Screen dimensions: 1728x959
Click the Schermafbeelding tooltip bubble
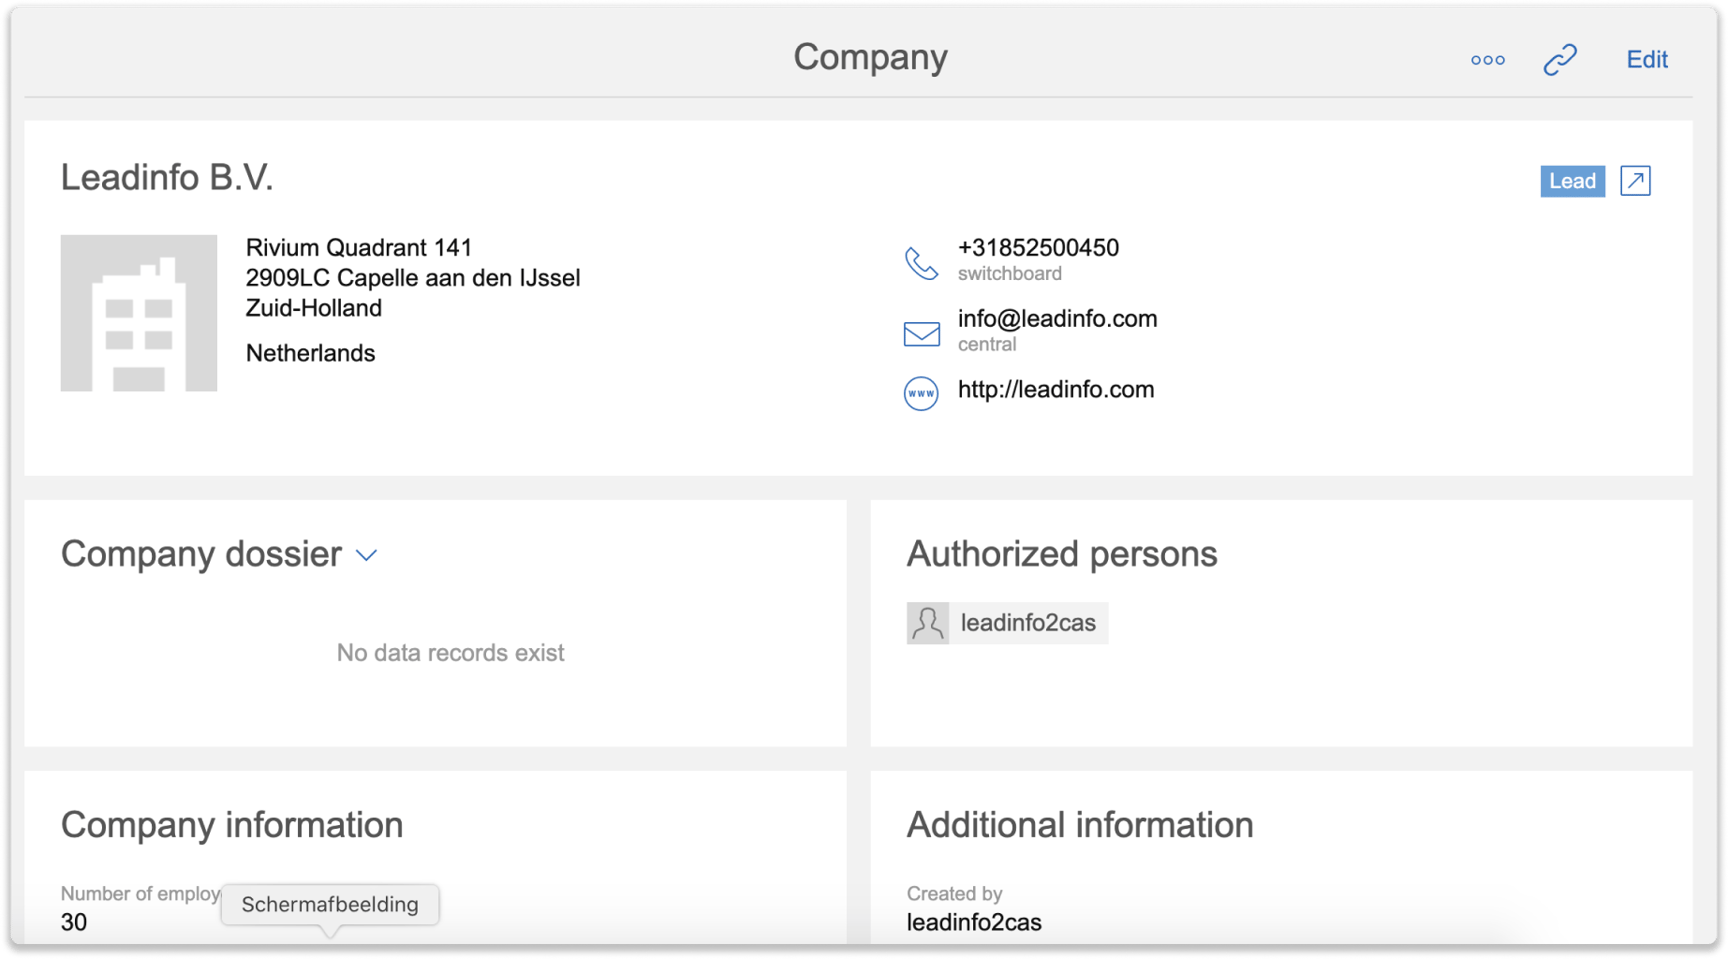point(330,904)
